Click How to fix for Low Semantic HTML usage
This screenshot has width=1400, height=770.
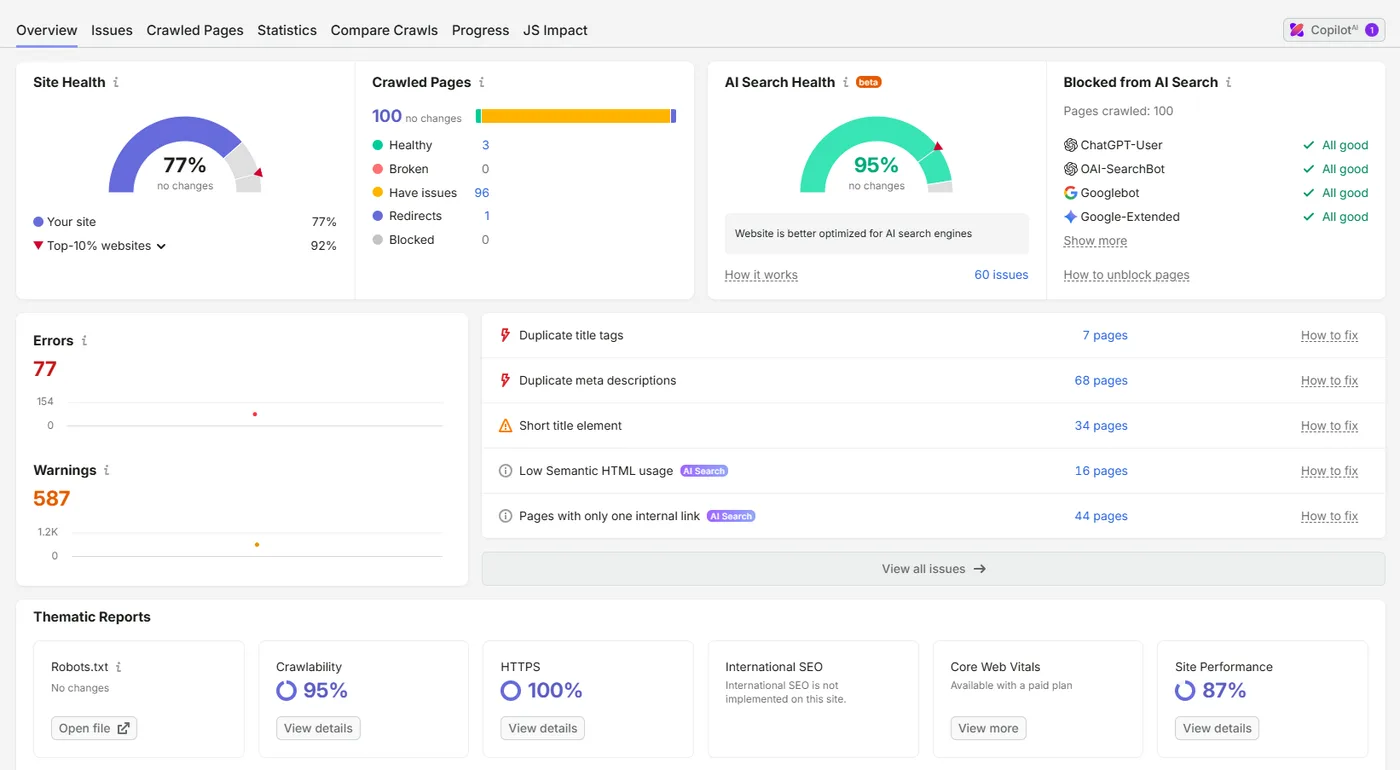point(1329,471)
